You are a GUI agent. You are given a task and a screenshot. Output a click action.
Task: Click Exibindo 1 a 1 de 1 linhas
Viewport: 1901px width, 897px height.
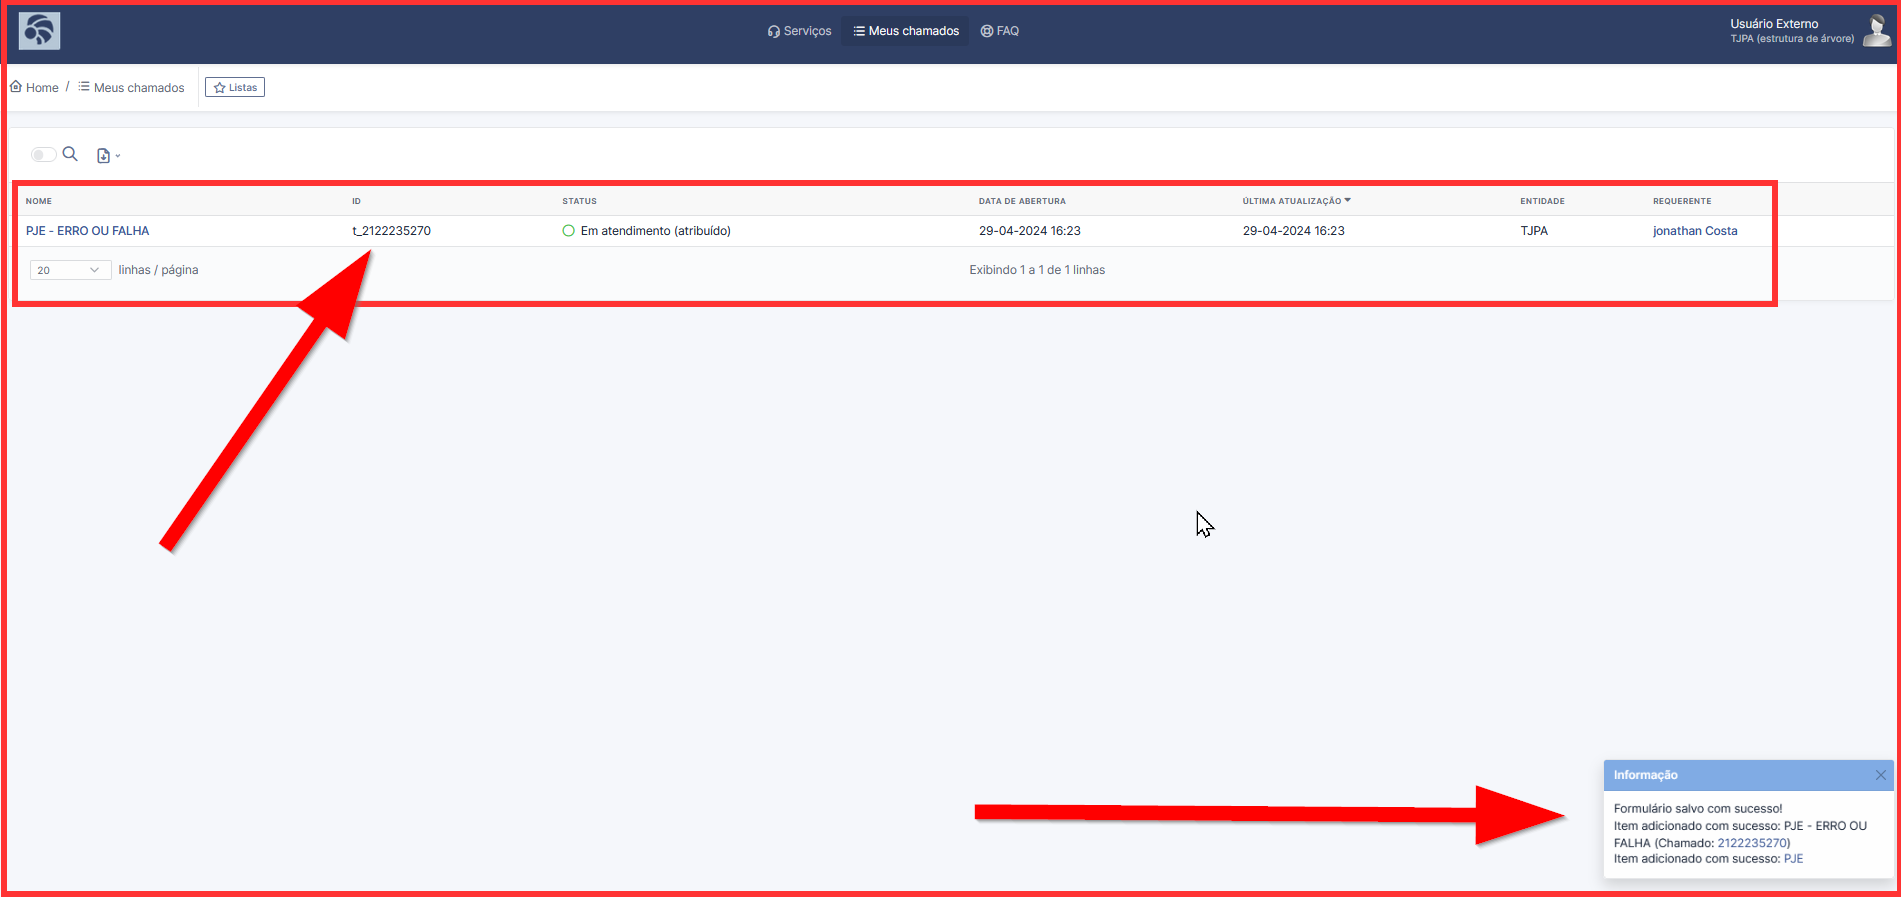(1037, 270)
